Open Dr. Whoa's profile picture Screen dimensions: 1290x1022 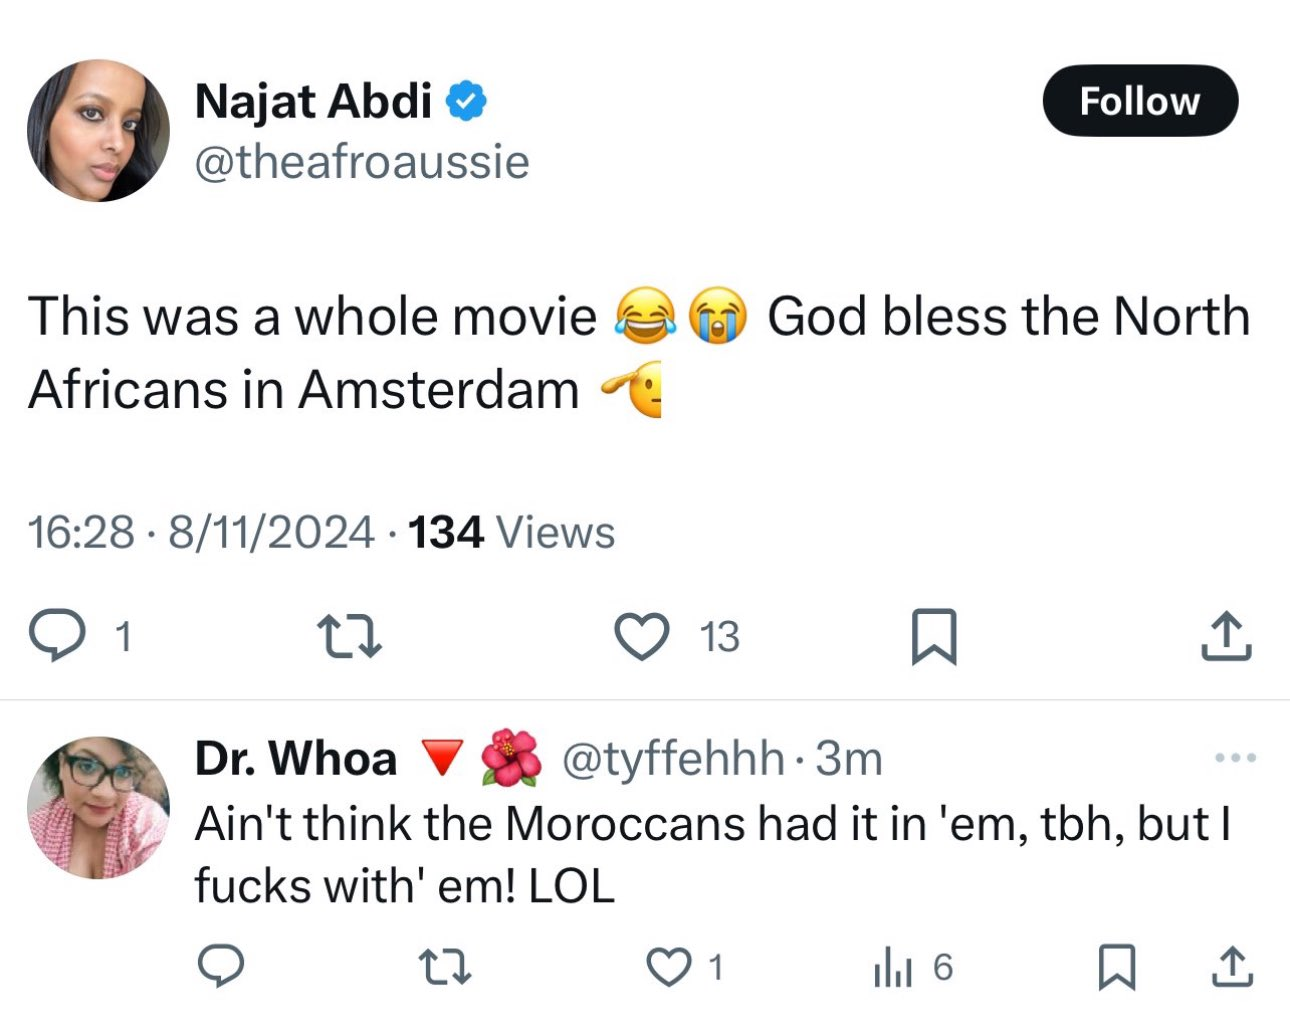tap(98, 808)
